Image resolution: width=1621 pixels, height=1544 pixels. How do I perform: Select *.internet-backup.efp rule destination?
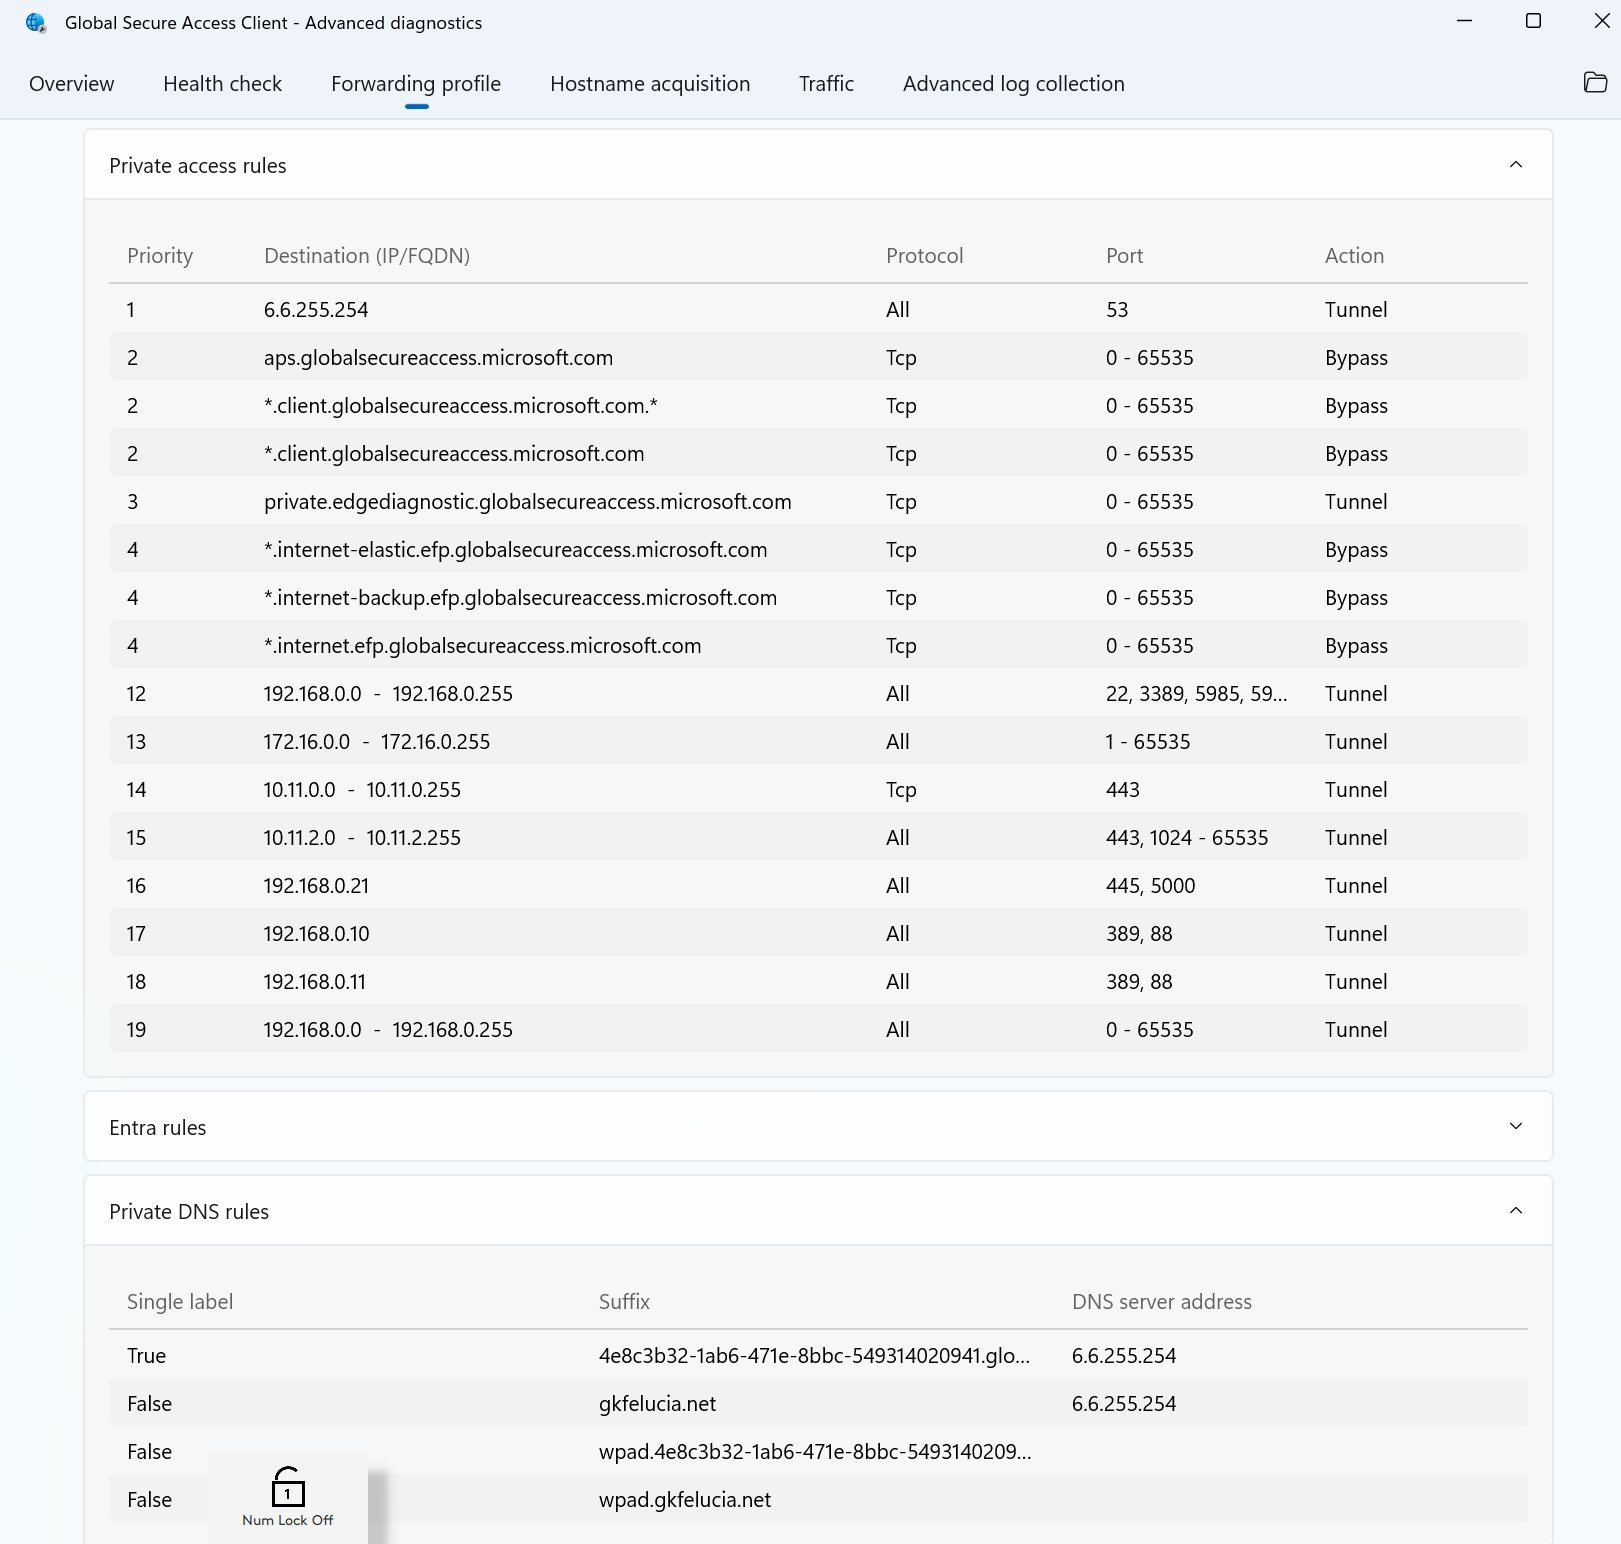coord(521,598)
